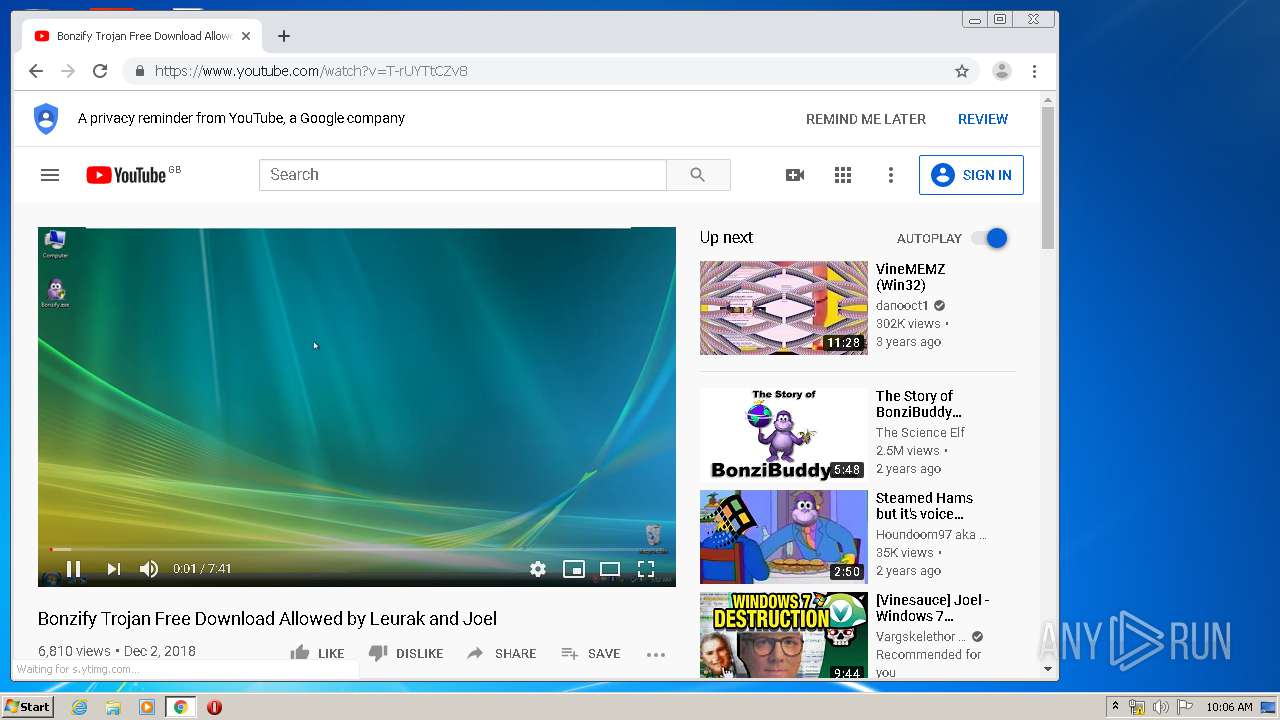Open VineMEMZ (Win32) title link

tap(910, 277)
